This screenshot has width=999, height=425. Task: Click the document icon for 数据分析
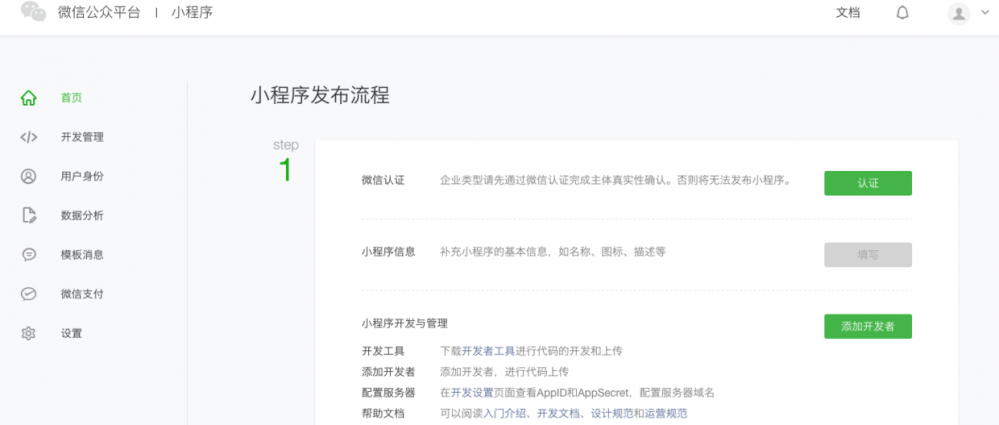pyautogui.click(x=29, y=215)
